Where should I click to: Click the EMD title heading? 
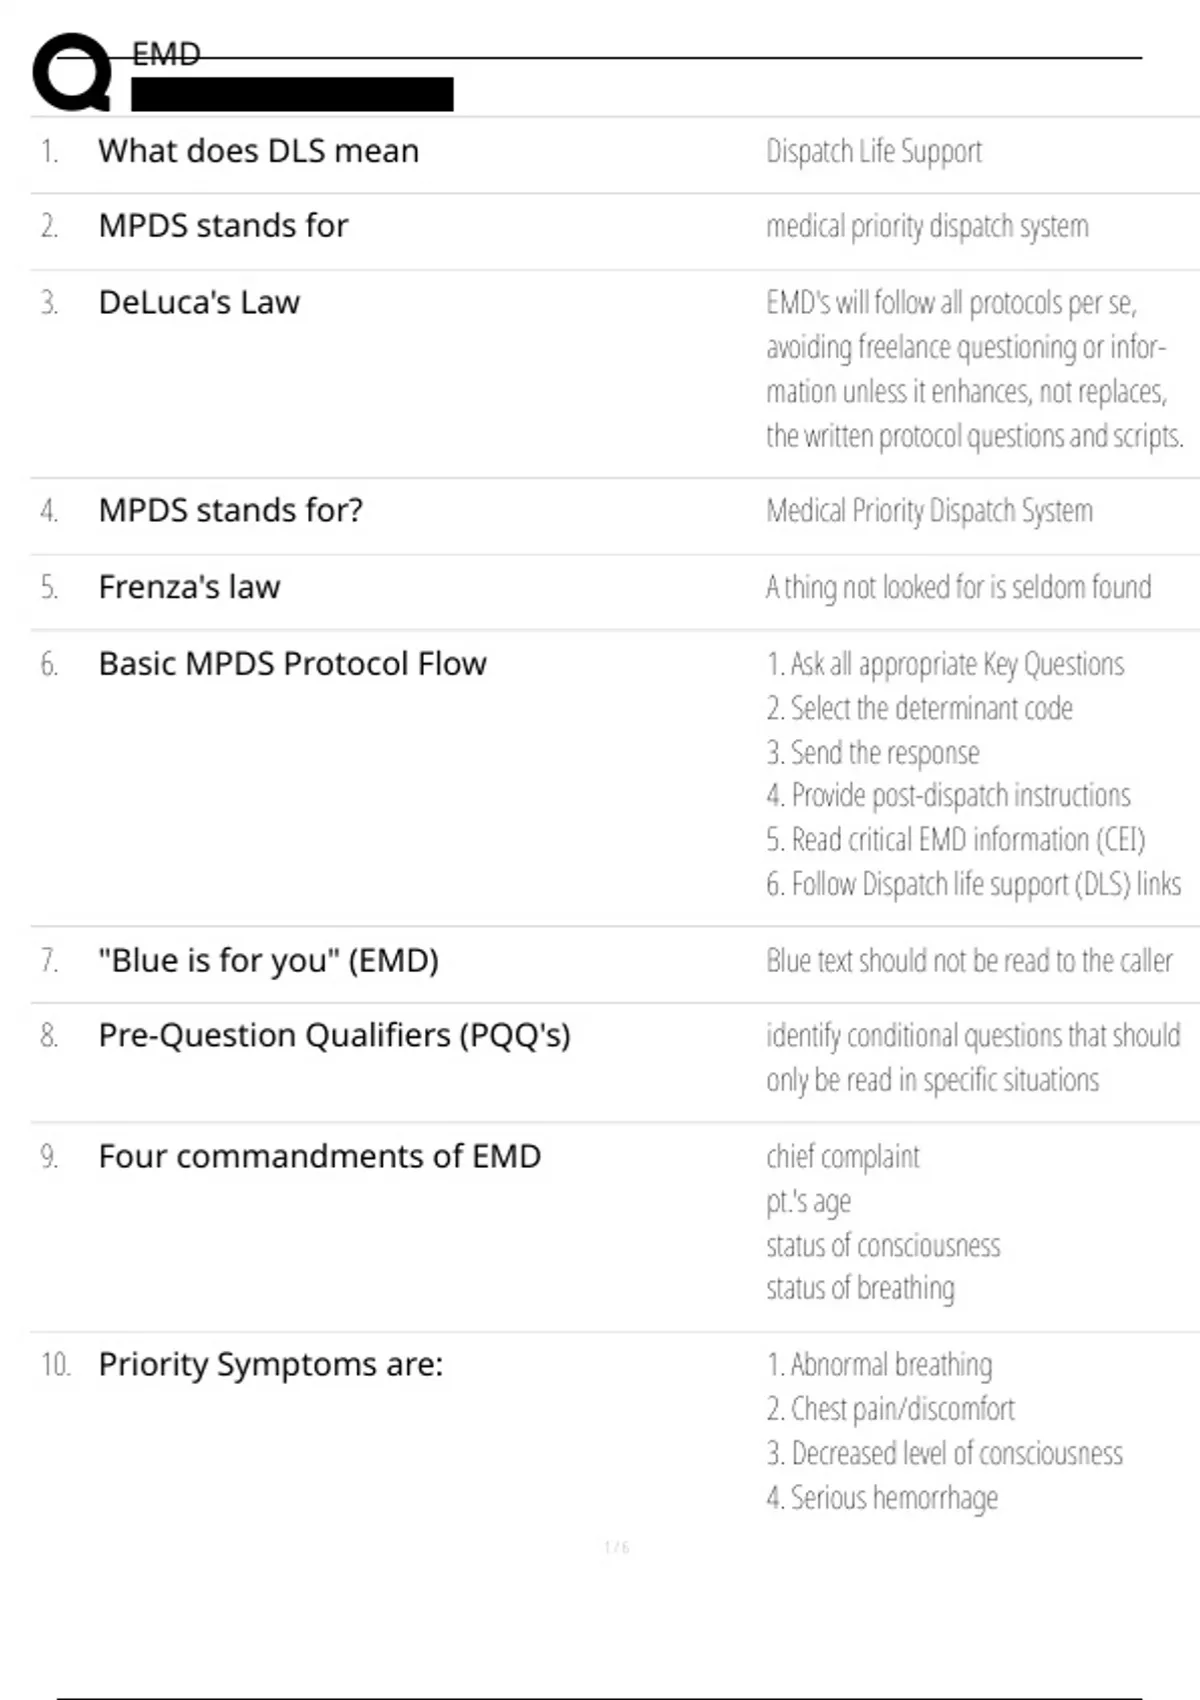click(166, 54)
